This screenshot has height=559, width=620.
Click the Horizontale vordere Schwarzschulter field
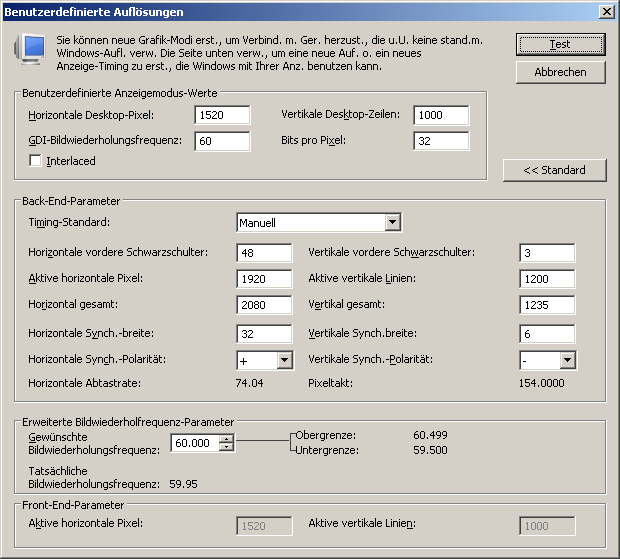[x=264, y=252]
